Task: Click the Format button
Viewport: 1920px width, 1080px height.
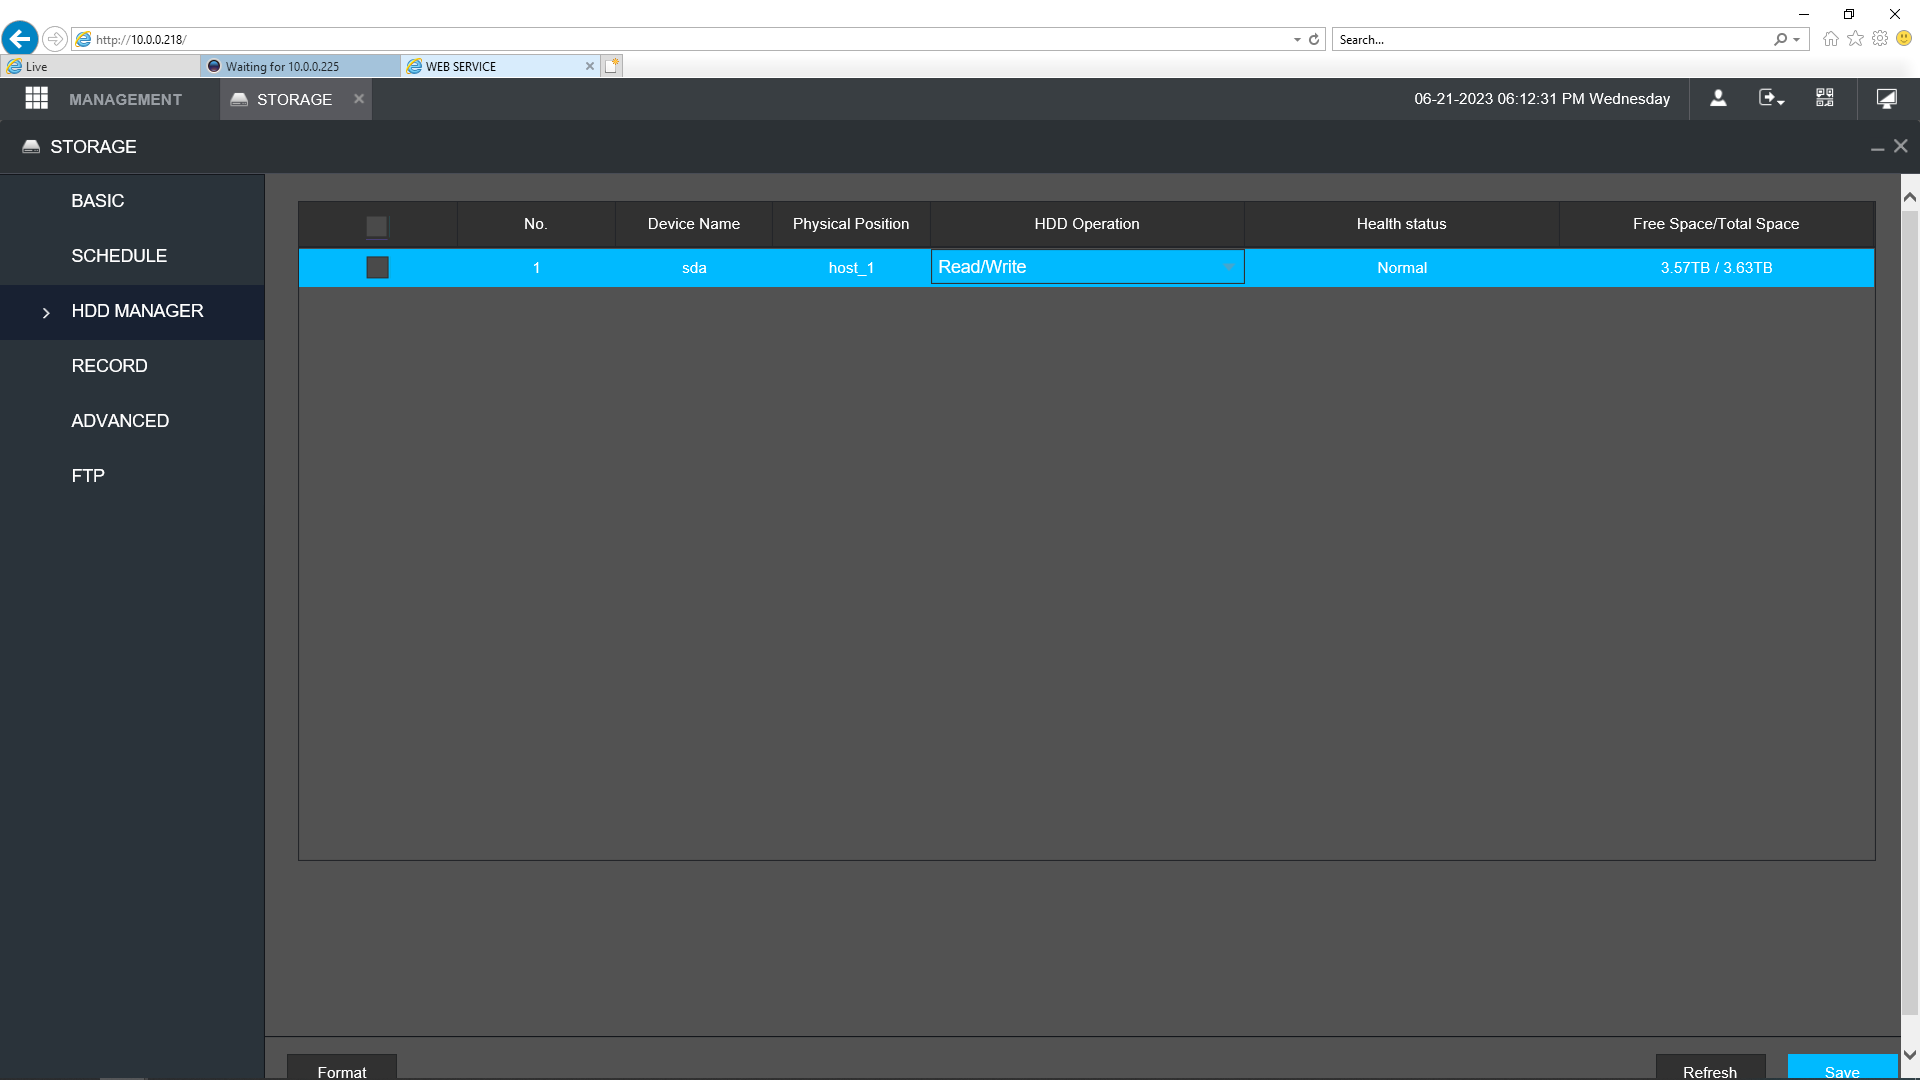Action: 342,1068
